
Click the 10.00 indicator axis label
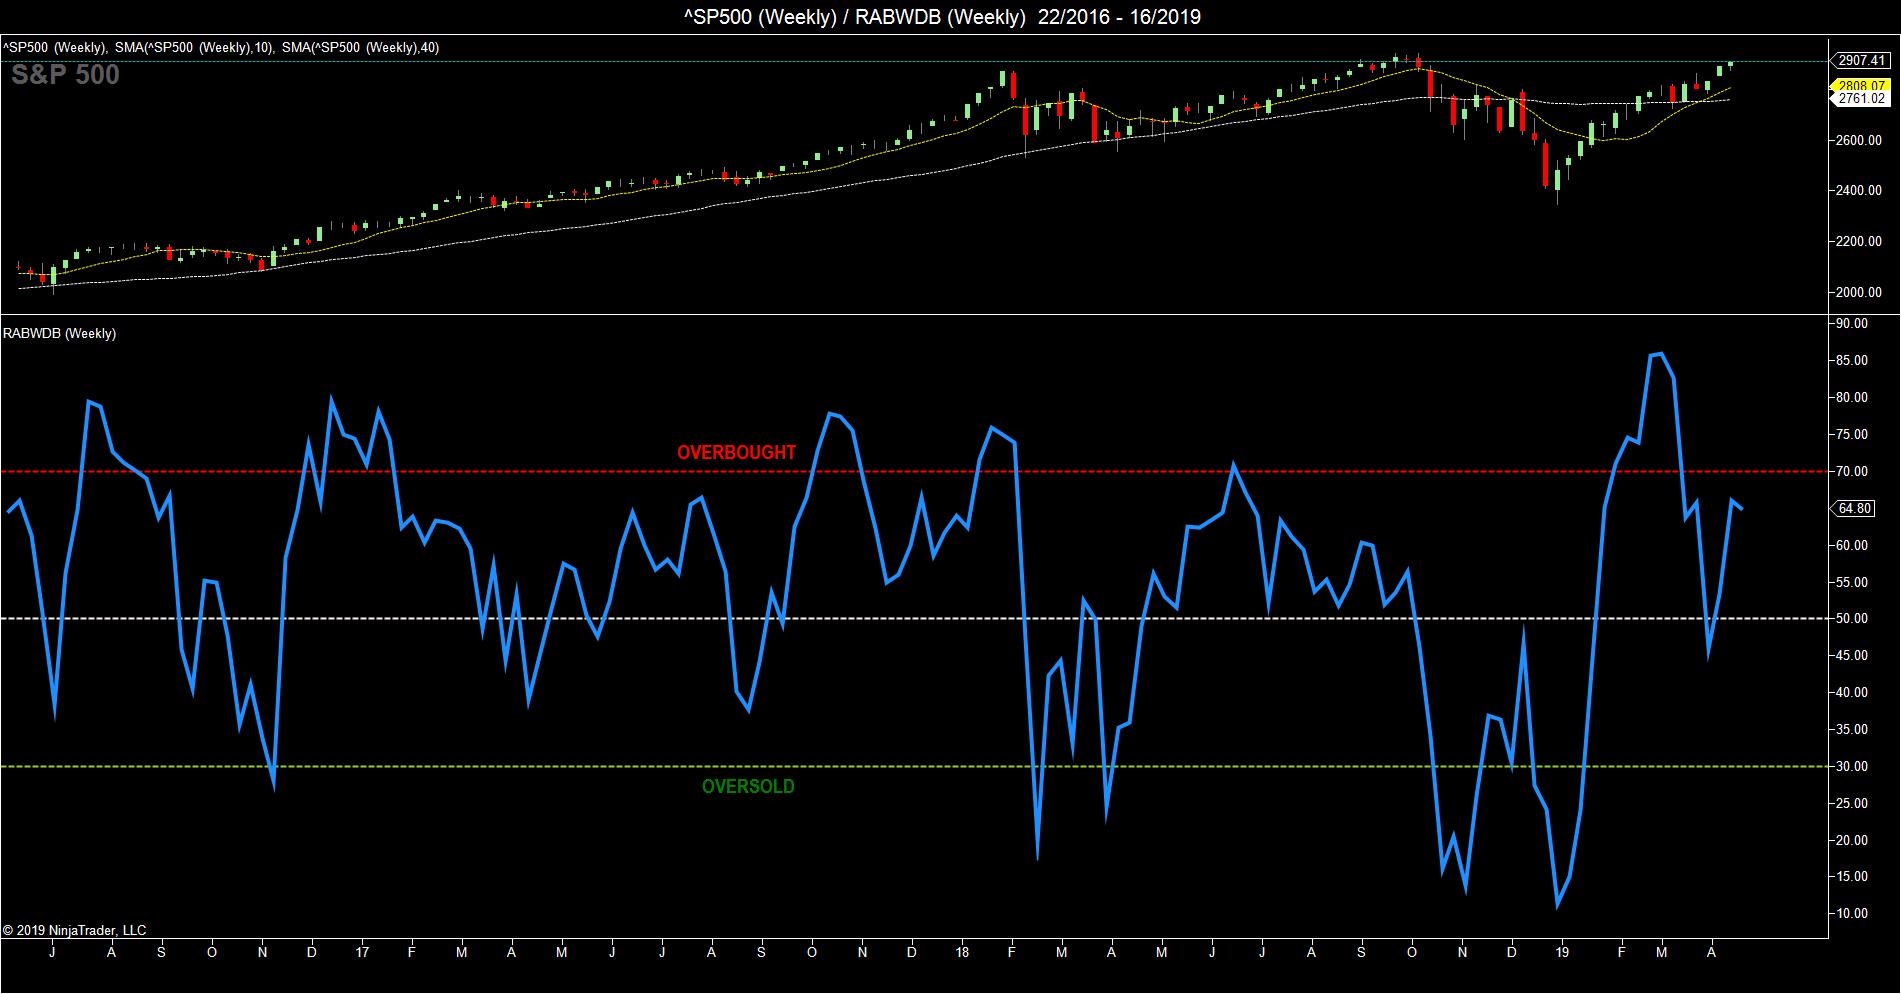(1853, 914)
